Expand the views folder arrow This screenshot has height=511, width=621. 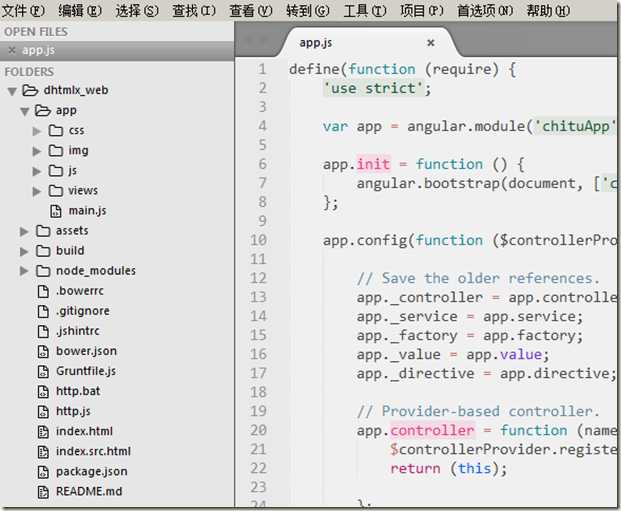(37, 191)
